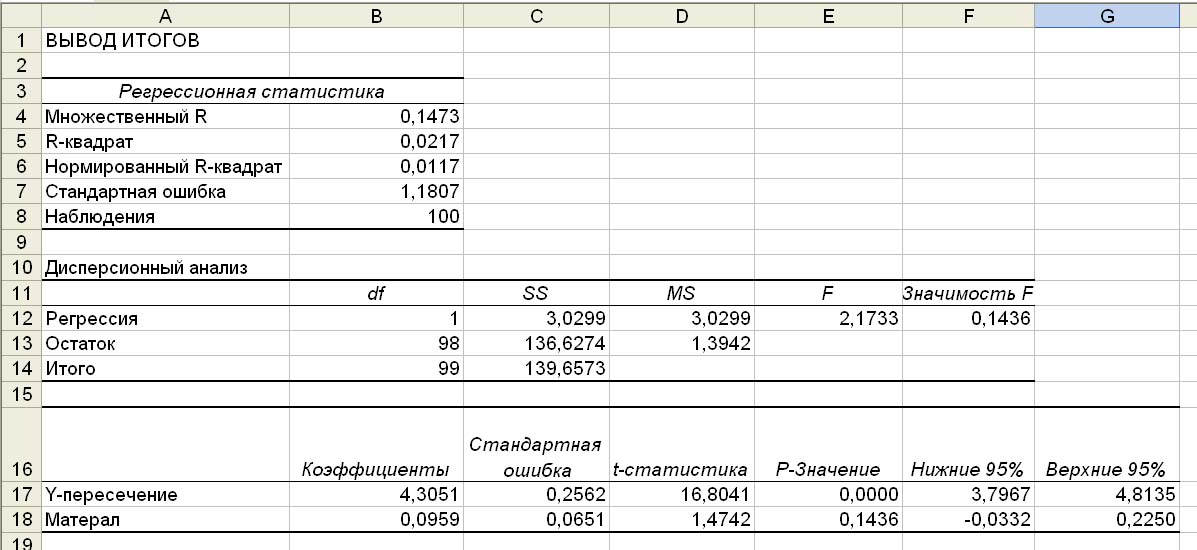This screenshot has width=1197, height=550.
Task: Select 'Итого' row label
Action: click(166, 368)
